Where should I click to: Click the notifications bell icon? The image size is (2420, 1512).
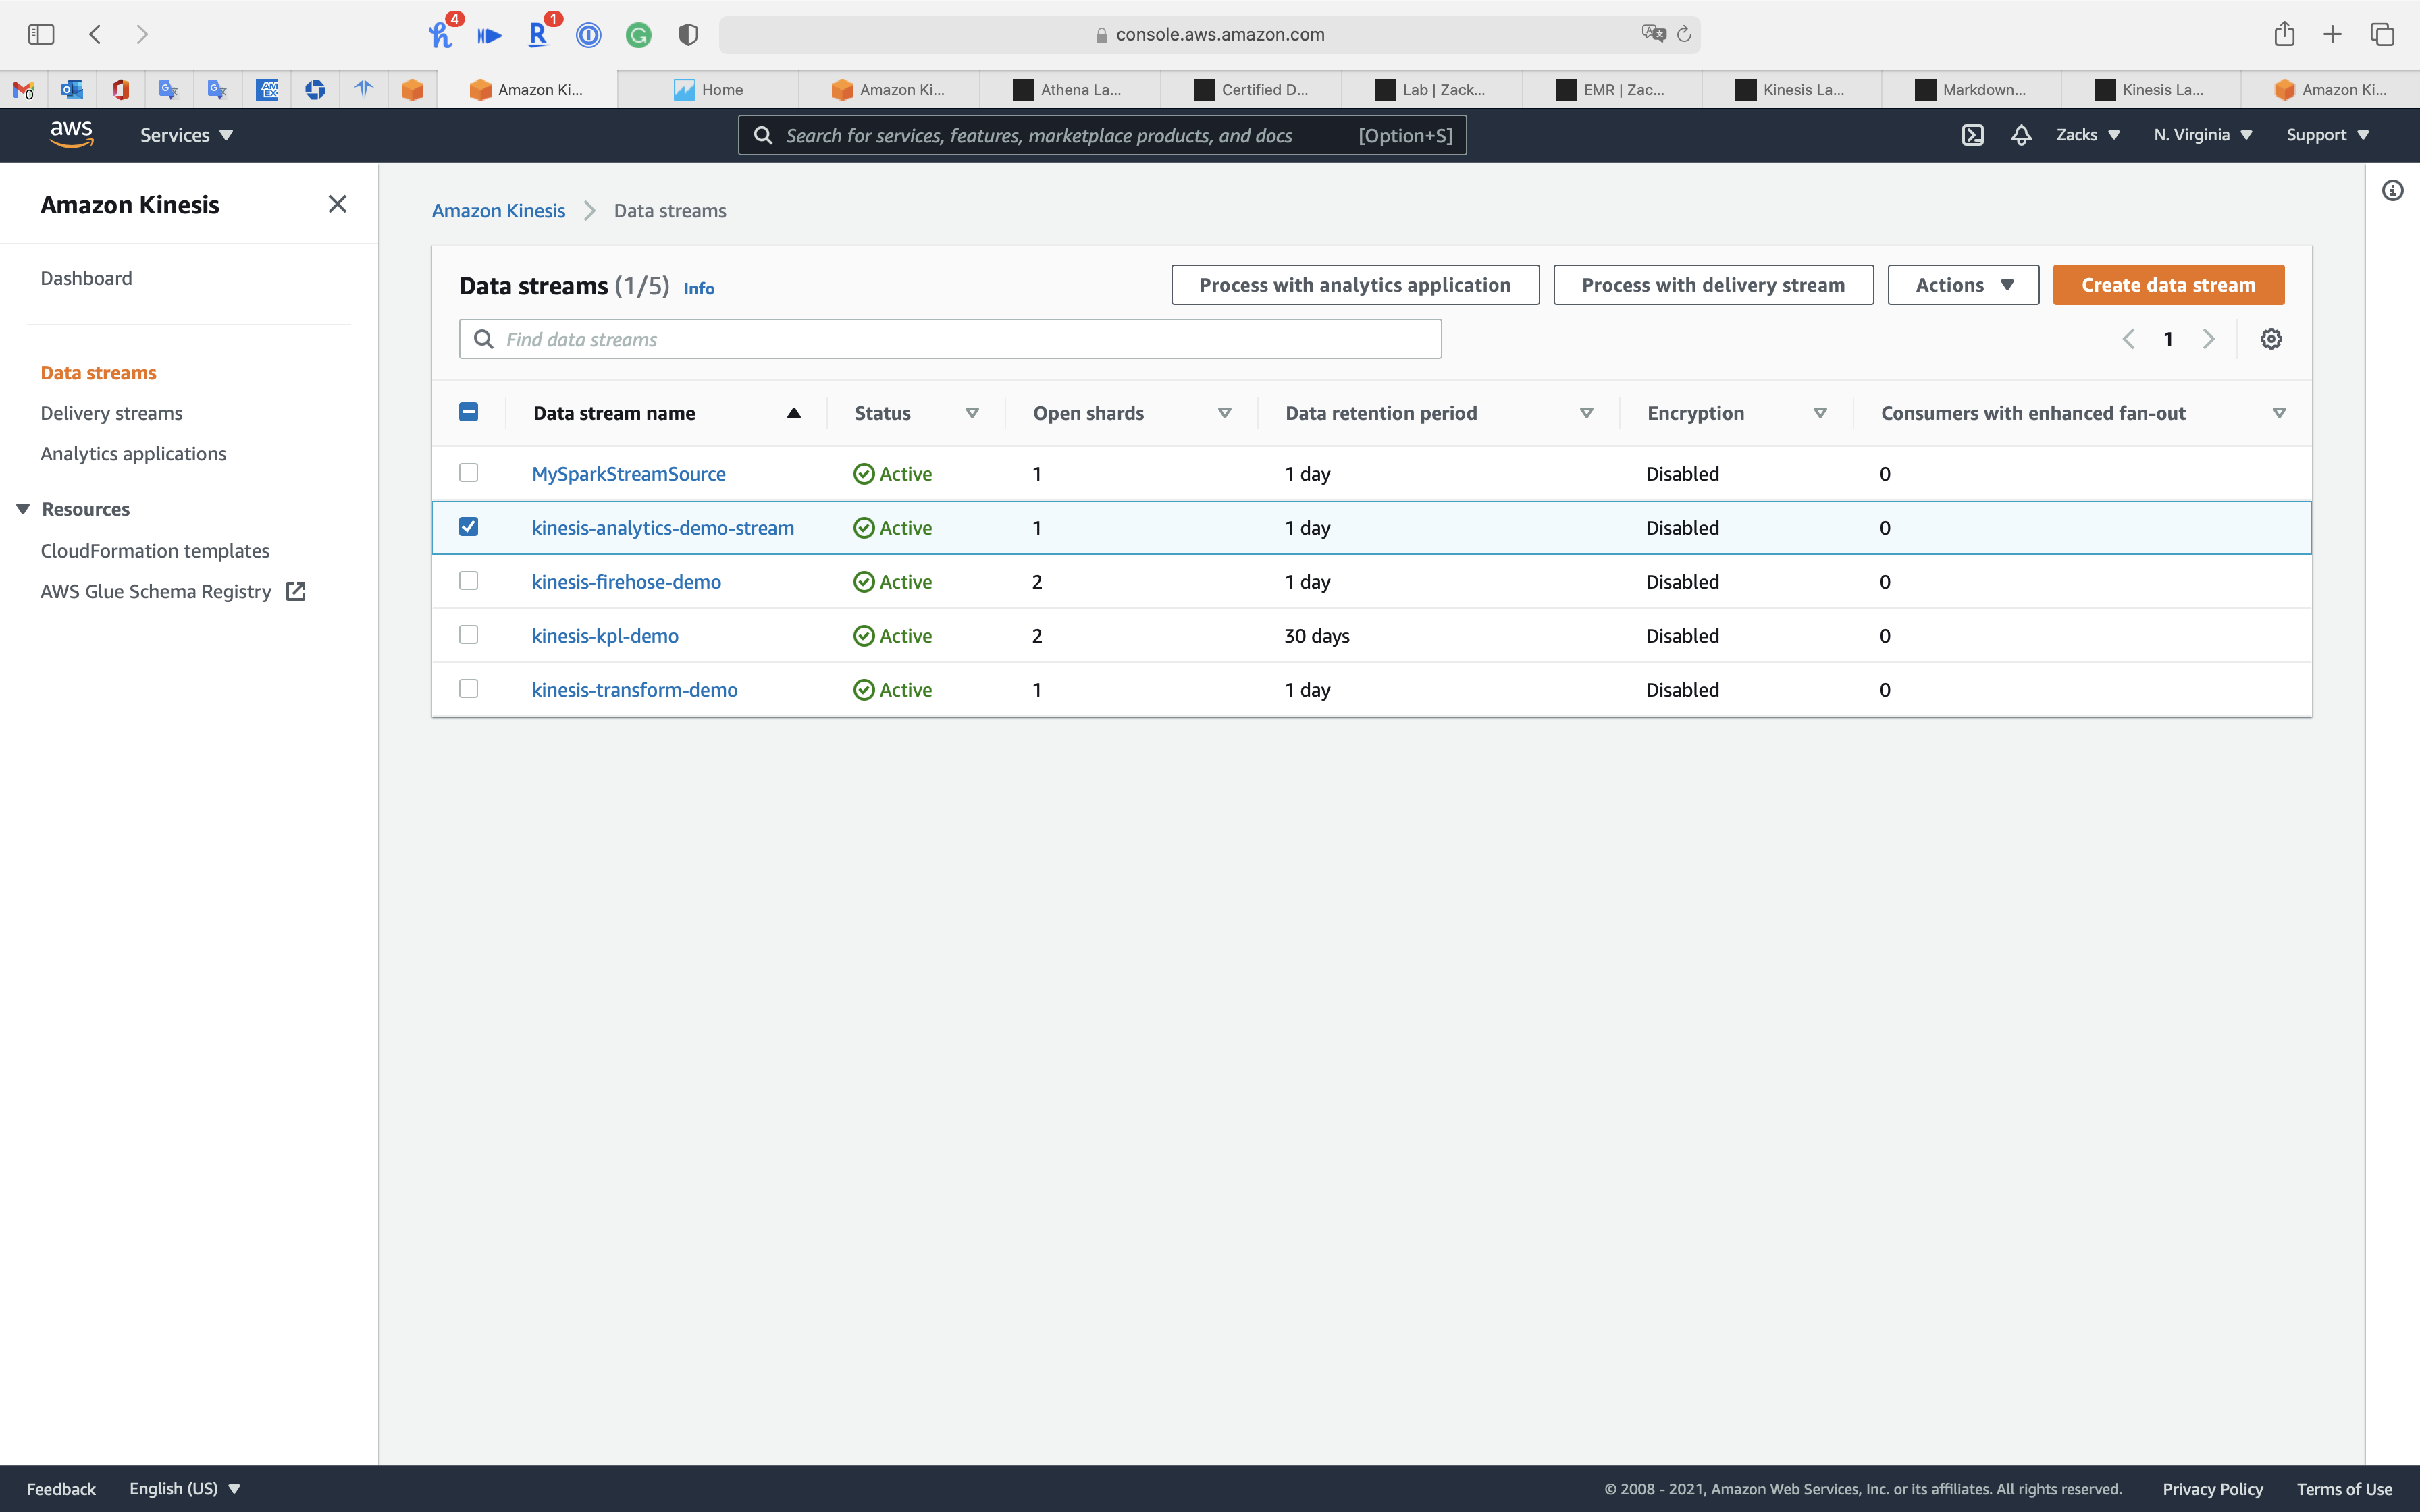coord(2021,135)
